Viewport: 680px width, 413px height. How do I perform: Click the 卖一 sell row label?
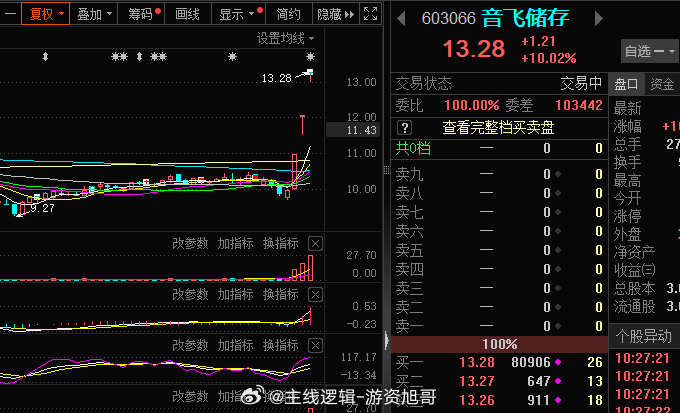[409, 326]
